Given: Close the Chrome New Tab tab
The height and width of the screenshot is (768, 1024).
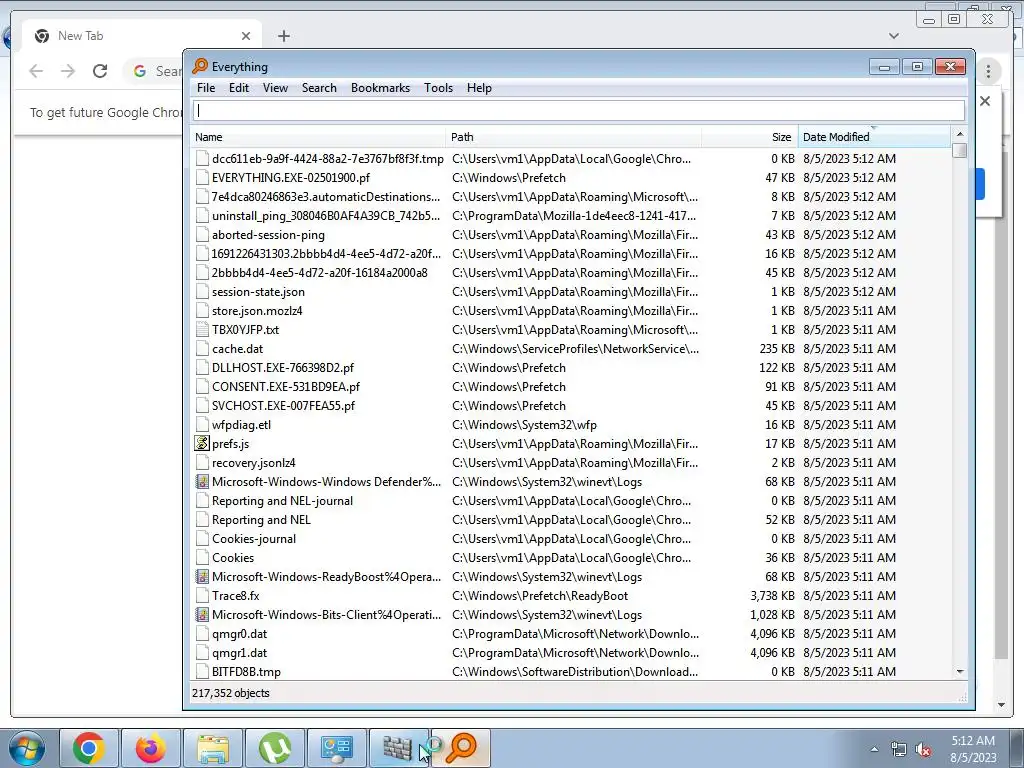Looking at the screenshot, I should (246, 36).
